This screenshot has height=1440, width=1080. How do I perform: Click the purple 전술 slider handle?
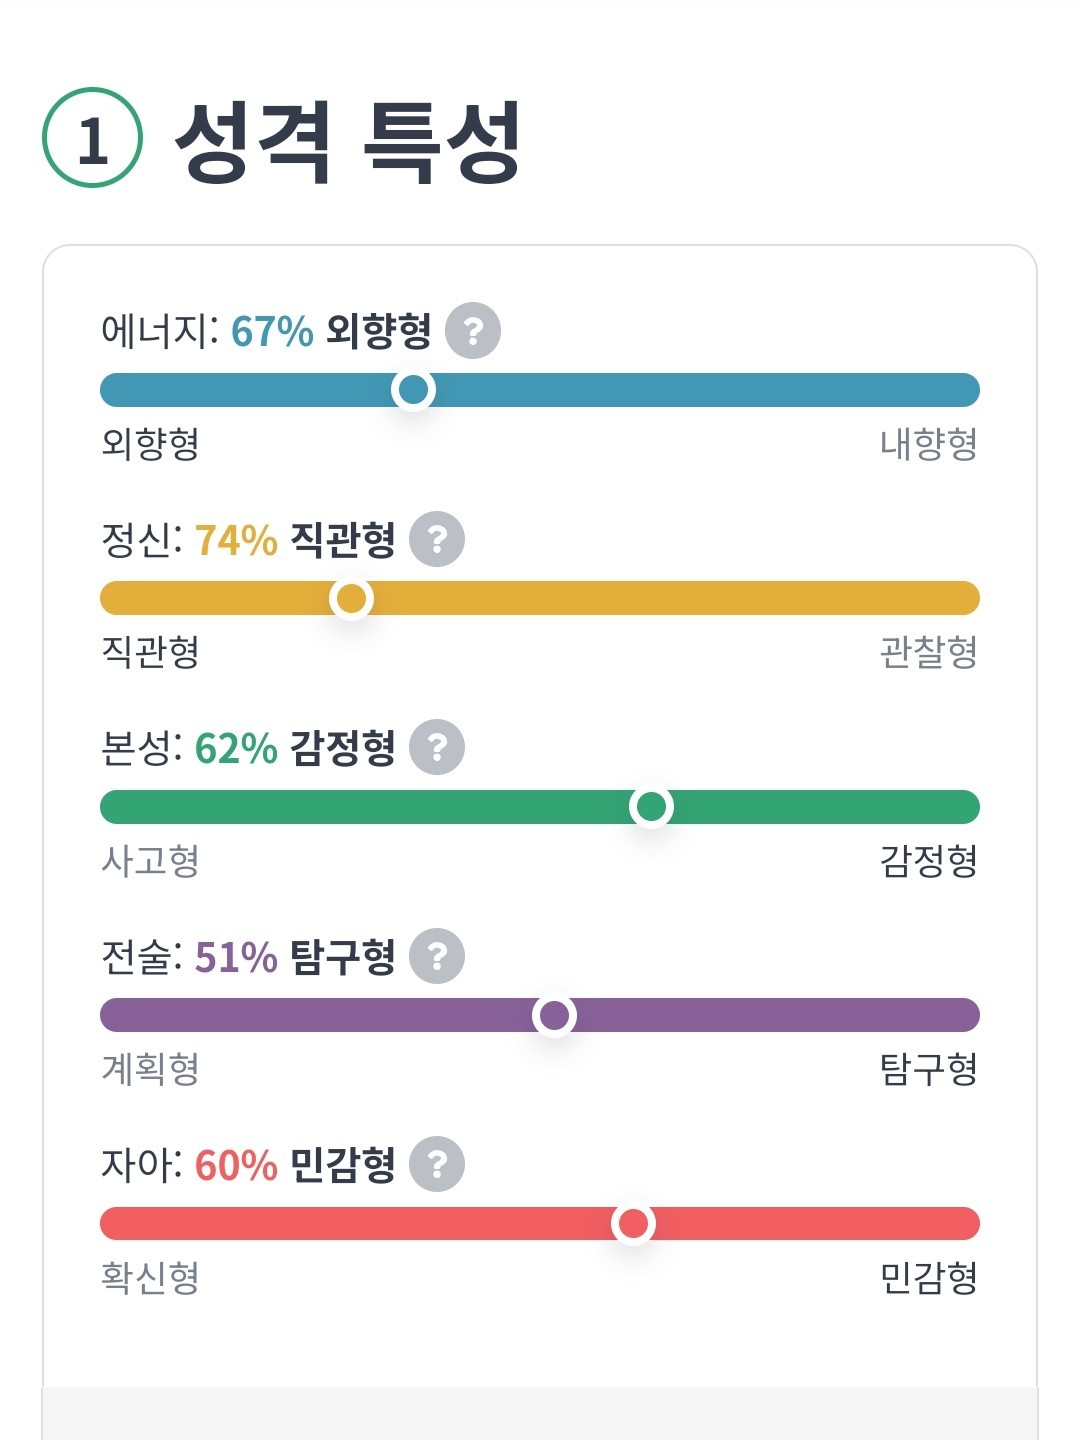pyautogui.click(x=554, y=1015)
